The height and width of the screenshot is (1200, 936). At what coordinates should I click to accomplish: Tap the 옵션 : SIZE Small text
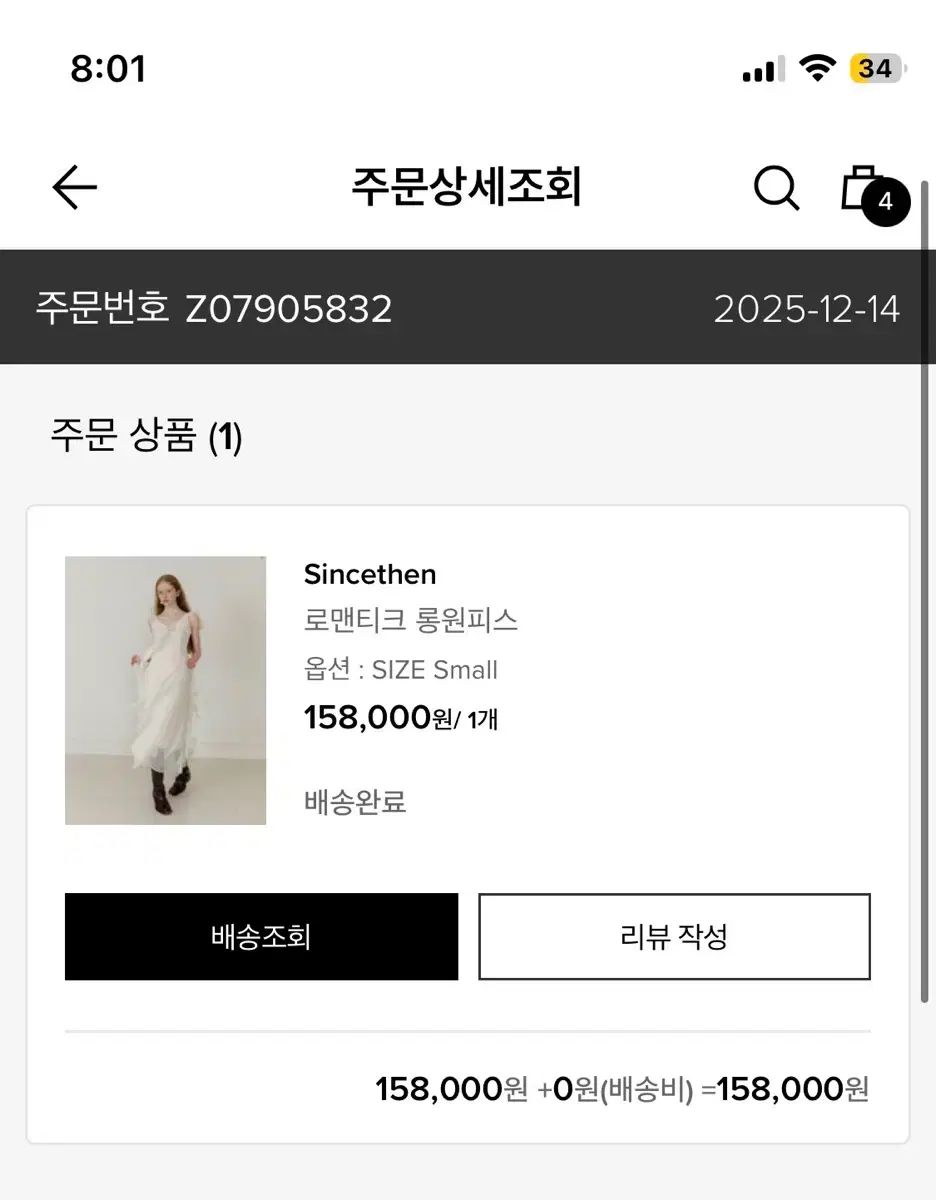pos(401,670)
